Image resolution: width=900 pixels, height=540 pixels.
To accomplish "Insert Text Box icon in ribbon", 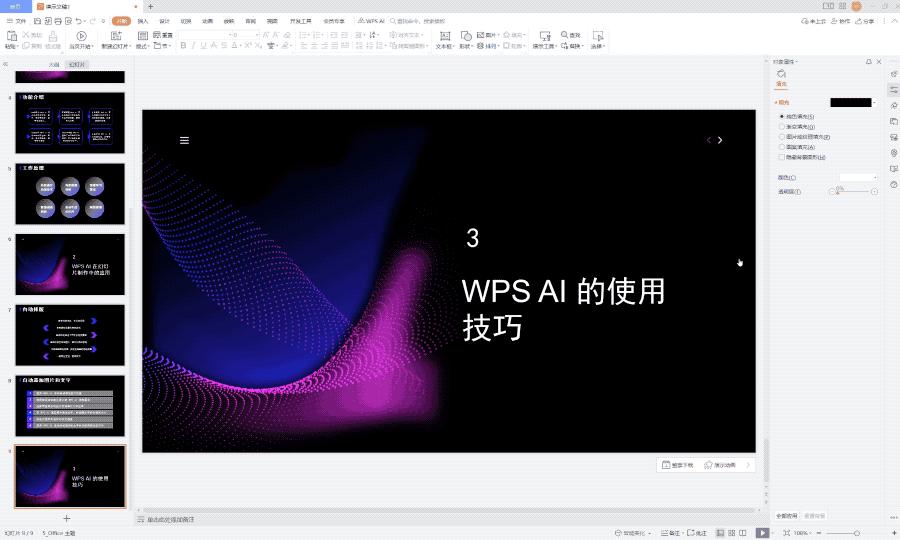I will pyautogui.click(x=445, y=36).
